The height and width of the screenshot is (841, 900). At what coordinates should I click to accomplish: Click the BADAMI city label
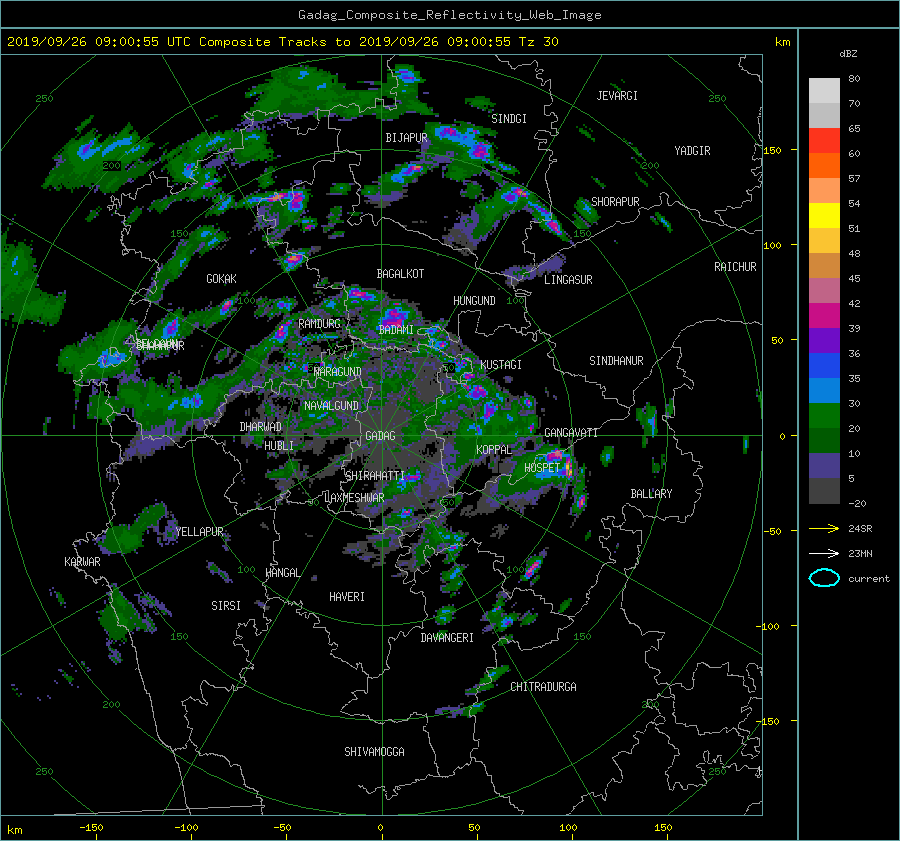[x=396, y=330]
